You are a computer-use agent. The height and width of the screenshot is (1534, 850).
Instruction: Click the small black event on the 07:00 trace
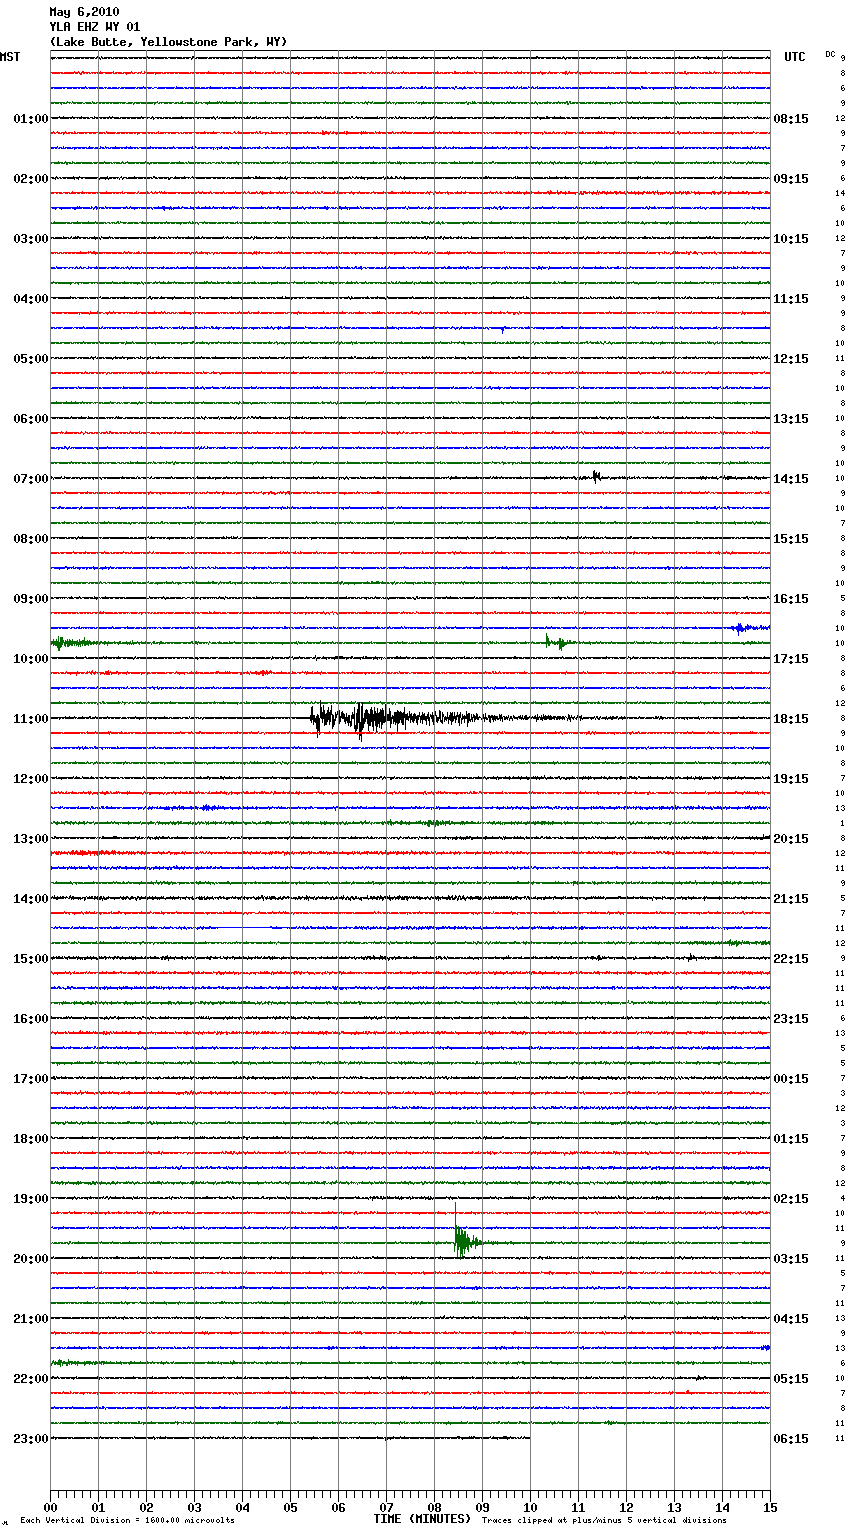[596, 477]
